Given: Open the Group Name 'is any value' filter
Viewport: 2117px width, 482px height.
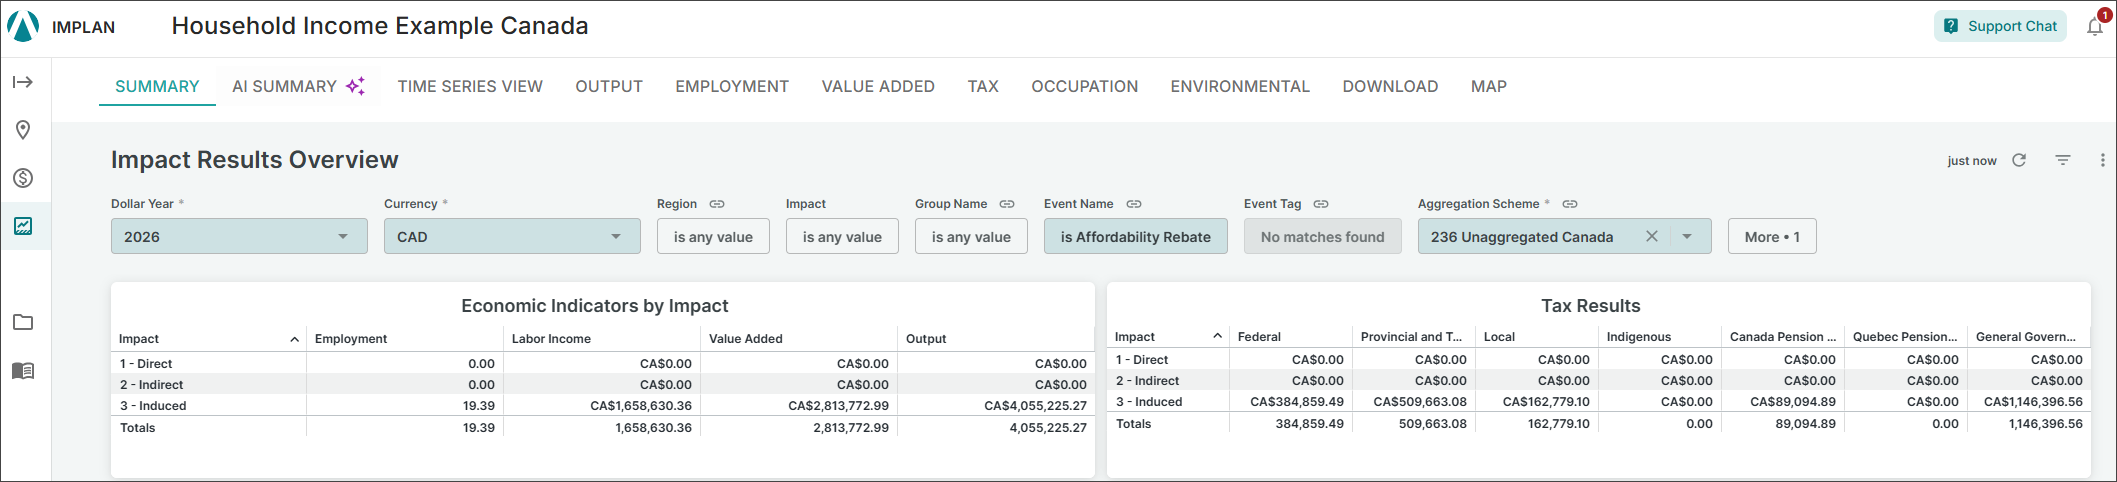Looking at the screenshot, I should pyautogui.click(x=971, y=237).
